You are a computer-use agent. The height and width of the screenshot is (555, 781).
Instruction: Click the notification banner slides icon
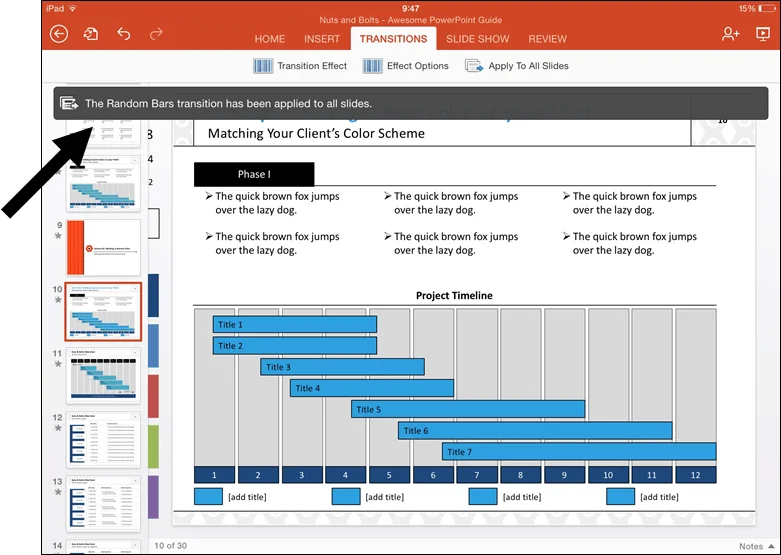point(69,103)
